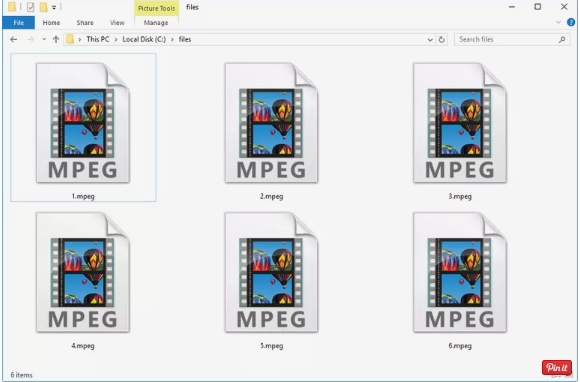Open the Manage ribbon tab

pyautogui.click(x=156, y=23)
